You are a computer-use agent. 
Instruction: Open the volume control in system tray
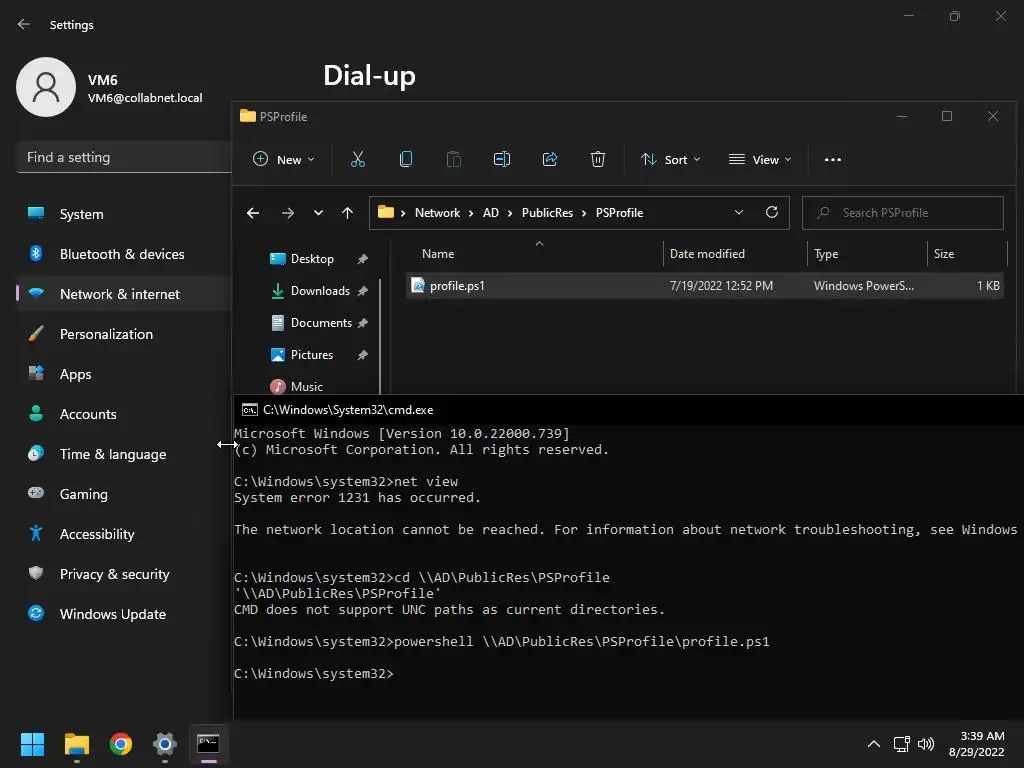point(926,744)
